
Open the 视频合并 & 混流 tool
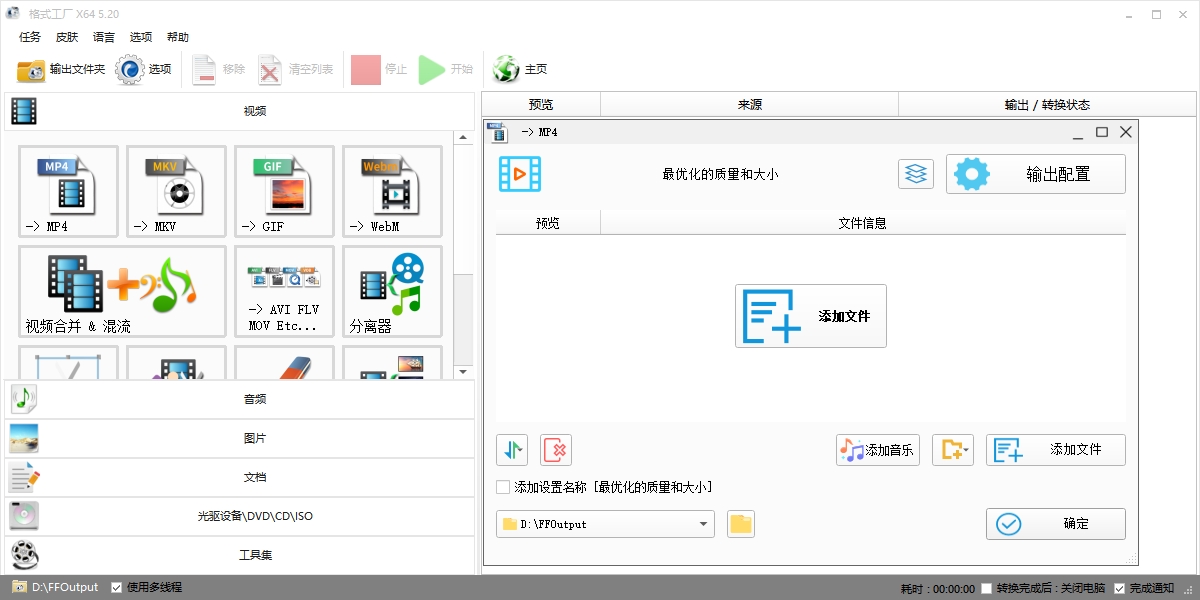tap(122, 291)
